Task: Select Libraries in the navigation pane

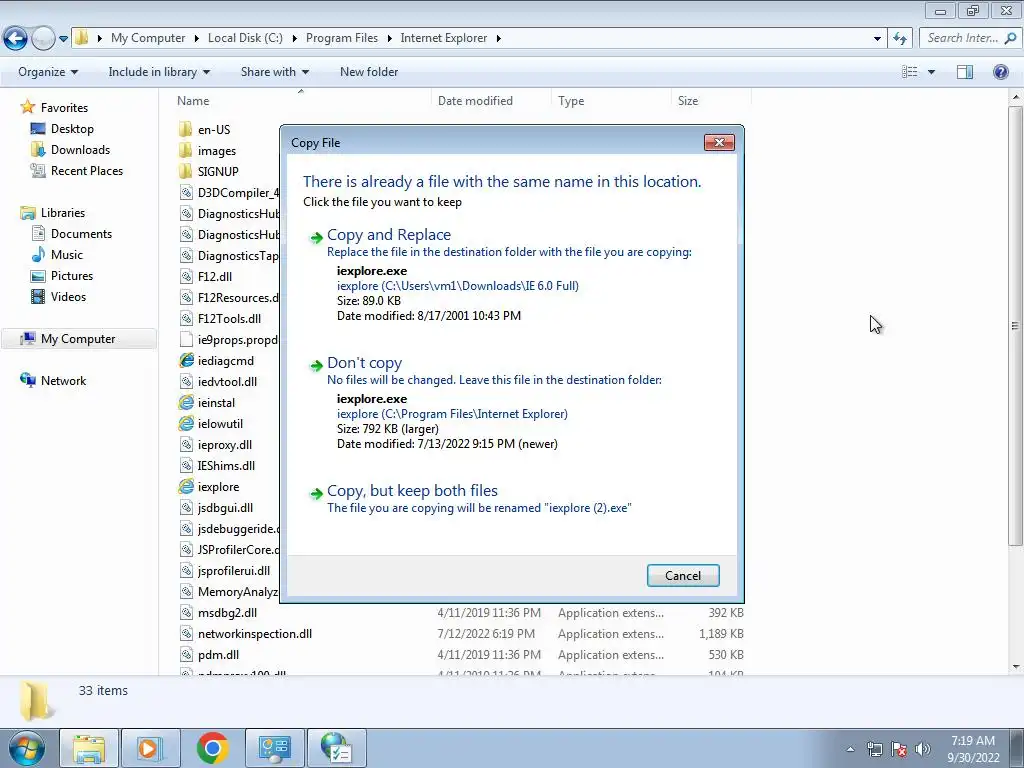Action: coord(63,213)
